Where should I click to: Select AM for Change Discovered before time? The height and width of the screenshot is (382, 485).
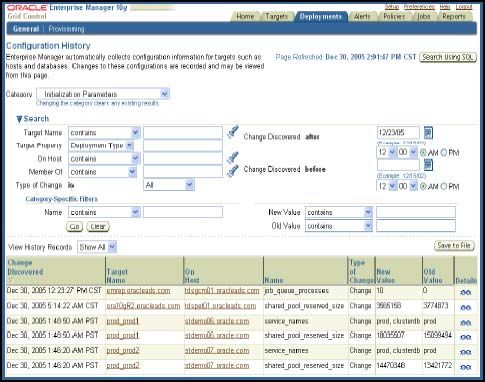coord(423,186)
